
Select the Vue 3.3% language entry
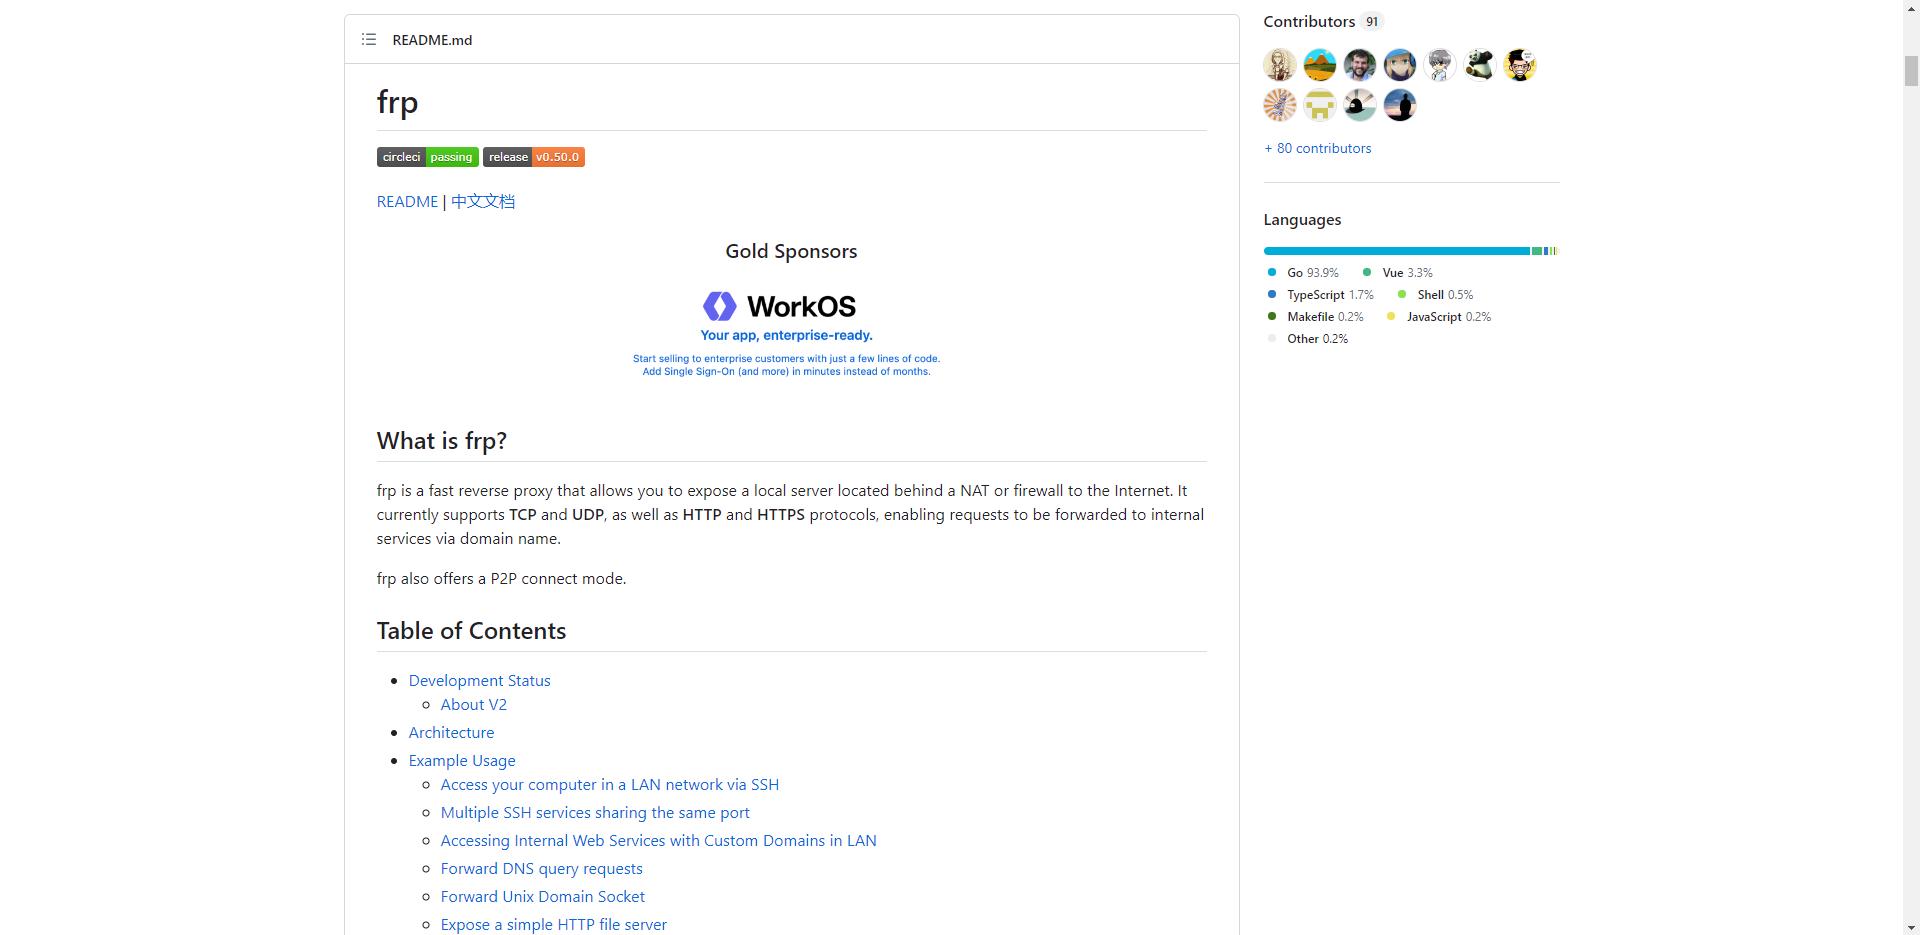1398,272
